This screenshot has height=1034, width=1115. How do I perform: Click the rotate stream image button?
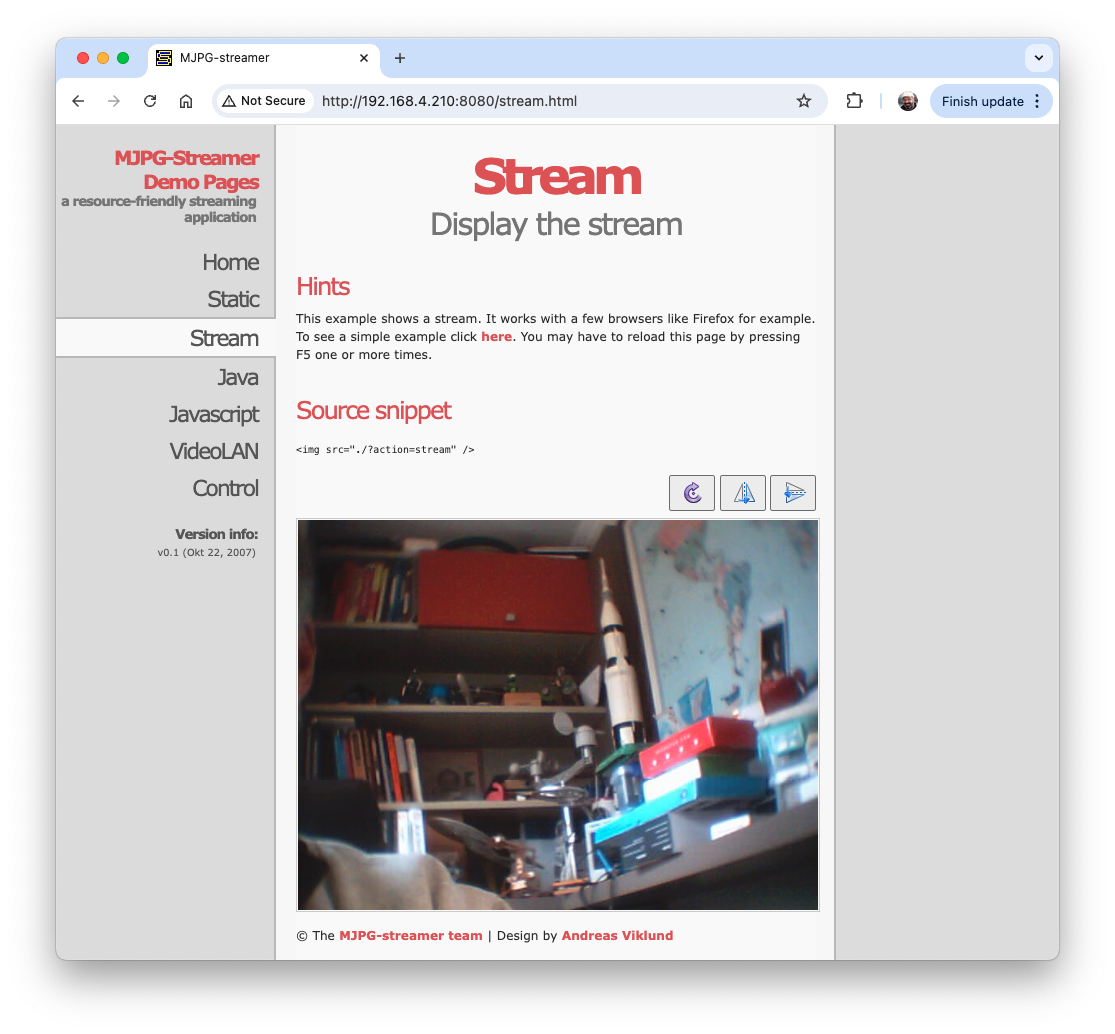pos(691,493)
